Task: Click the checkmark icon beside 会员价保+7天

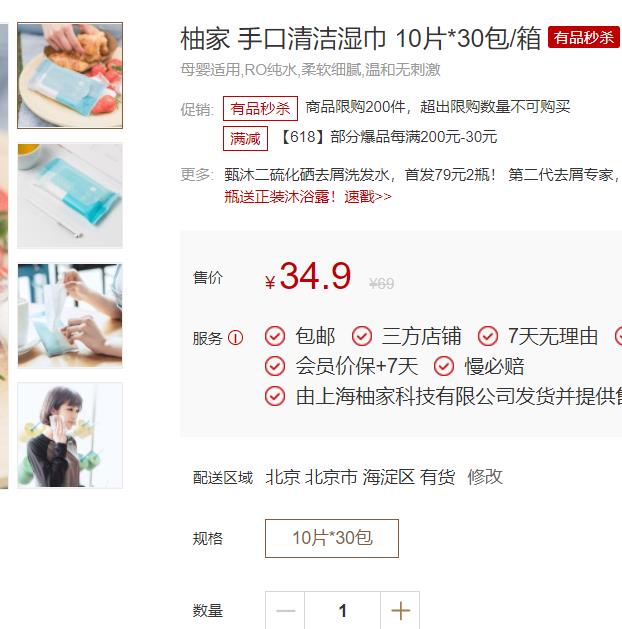Action: (275, 366)
